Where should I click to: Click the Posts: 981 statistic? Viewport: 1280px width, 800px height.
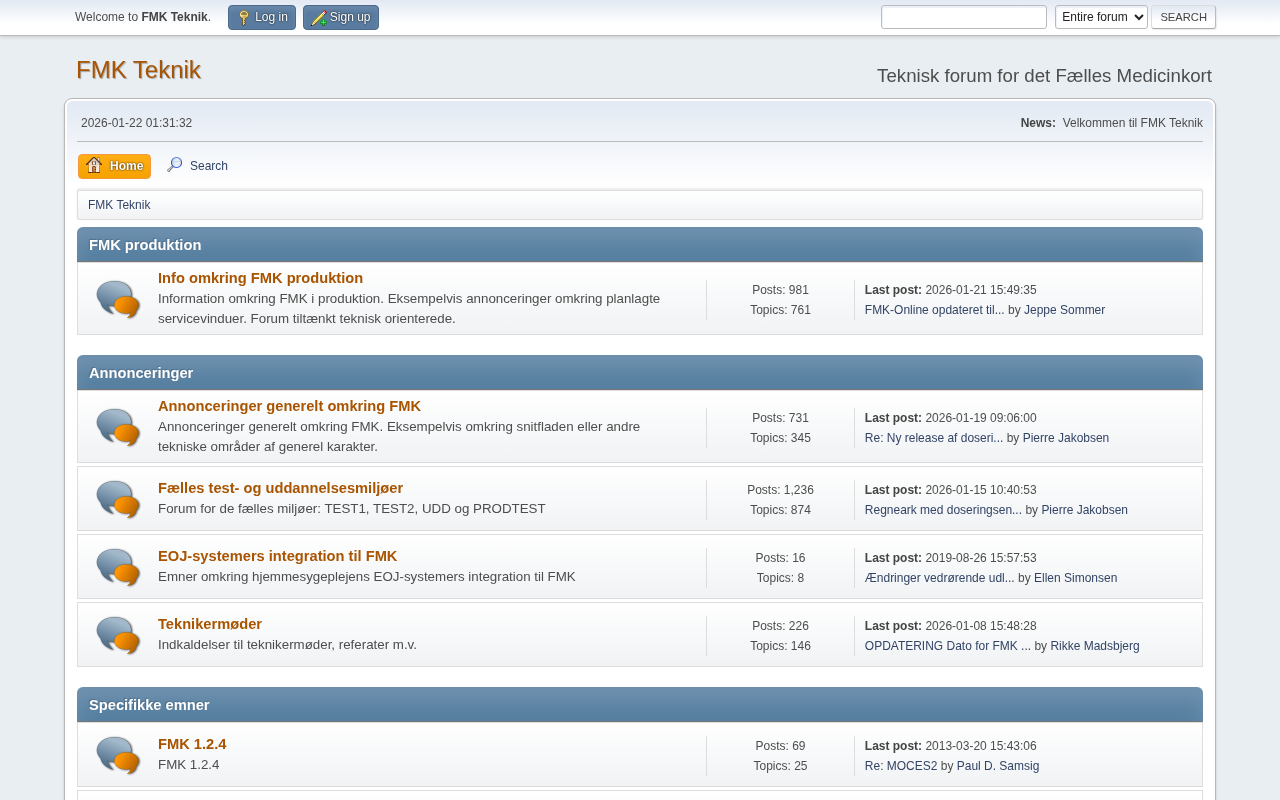pos(780,290)
